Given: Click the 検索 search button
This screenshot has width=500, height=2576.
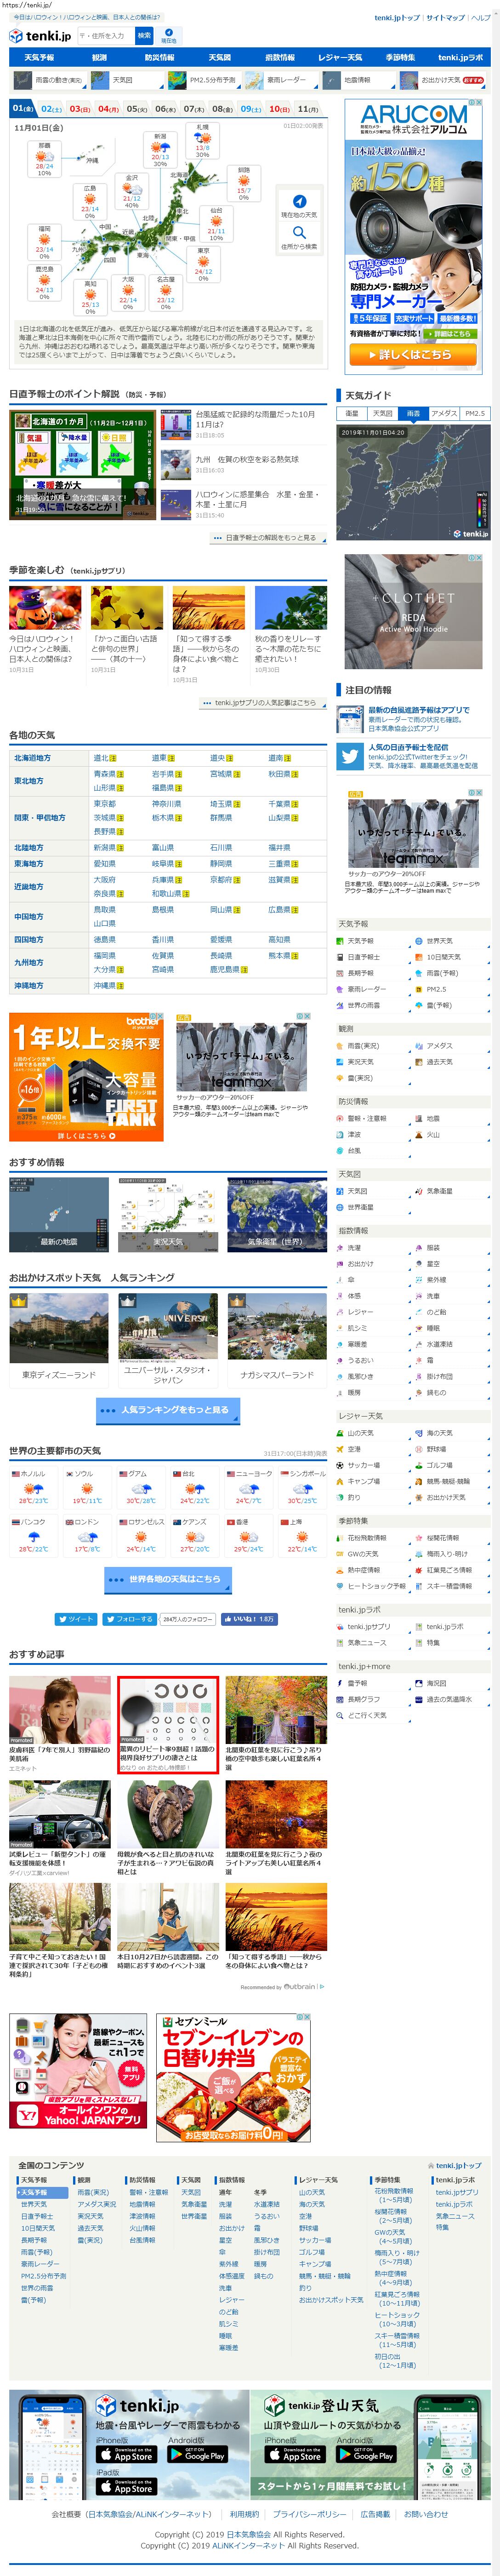Looking at the screenshot, I should 144,35.
